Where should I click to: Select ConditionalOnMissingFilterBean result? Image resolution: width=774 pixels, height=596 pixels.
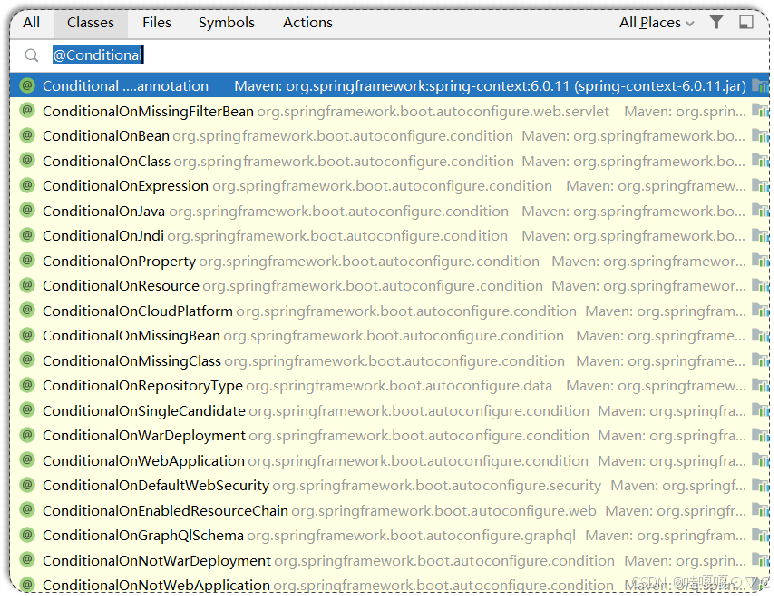point(389,111)
